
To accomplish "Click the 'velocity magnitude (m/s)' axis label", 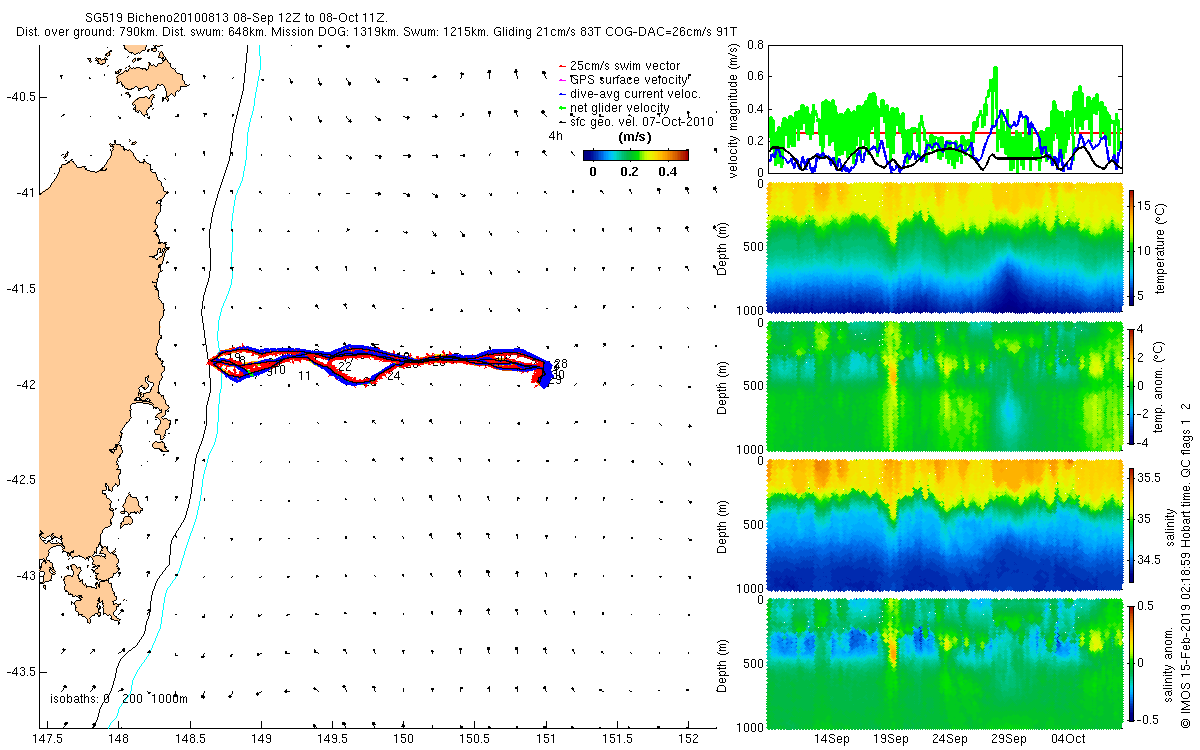I will [735, 110].
